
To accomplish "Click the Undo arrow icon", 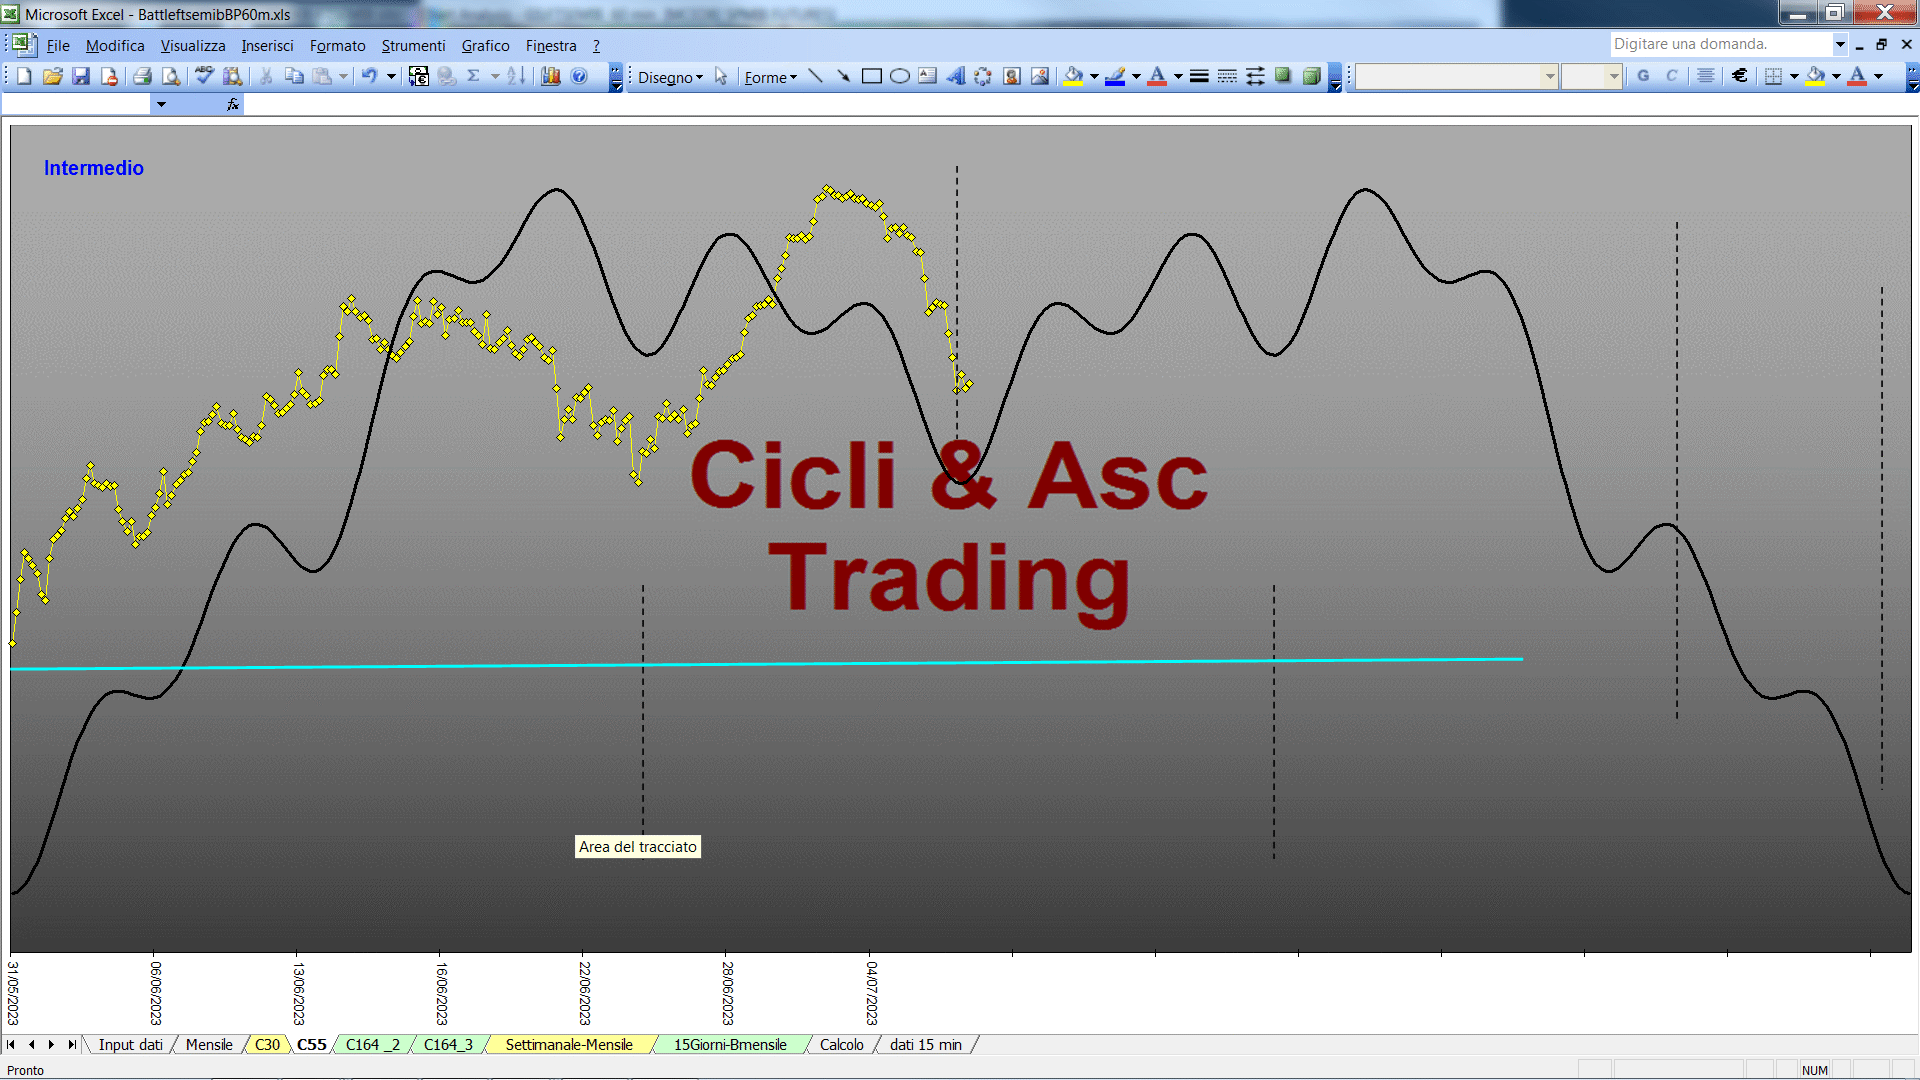I will [370, 76].
